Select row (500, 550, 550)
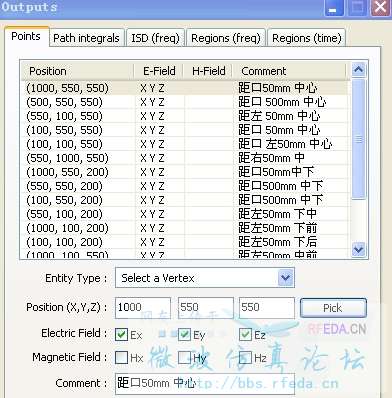The width and height of the screenshot is (392, 398). [185, 102]
